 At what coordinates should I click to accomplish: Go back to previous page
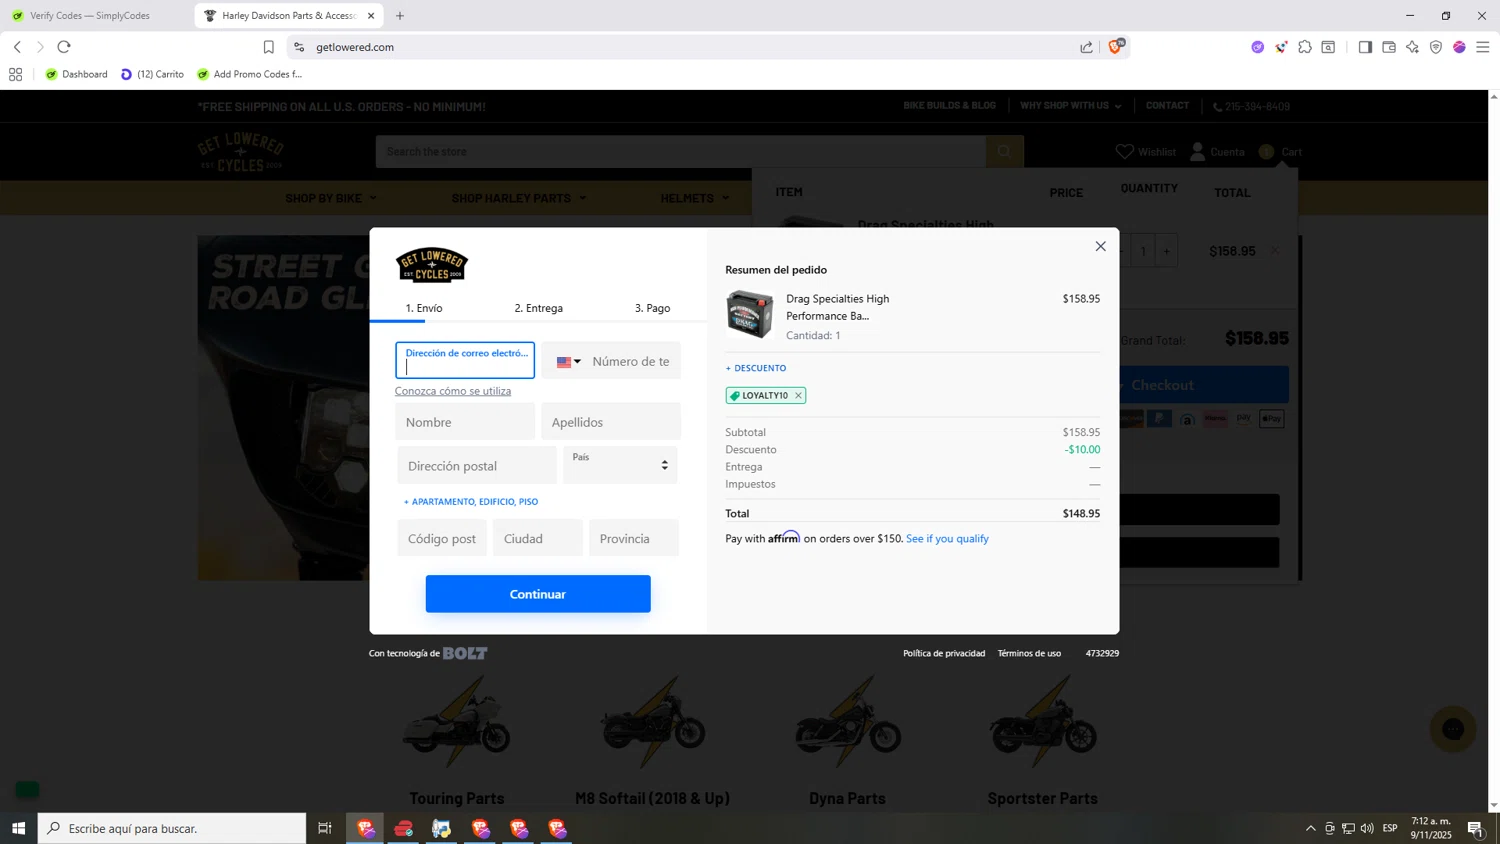click(17, 47)
